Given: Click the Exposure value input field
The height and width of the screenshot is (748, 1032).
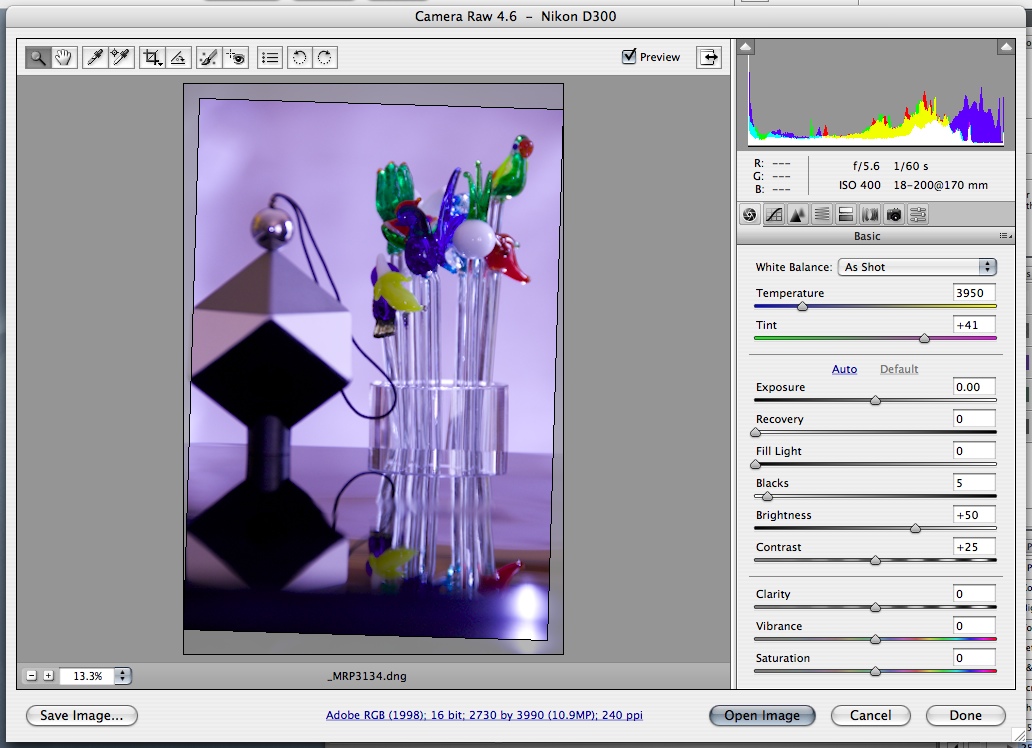Looking at the screenshot, I should point(974,387).
